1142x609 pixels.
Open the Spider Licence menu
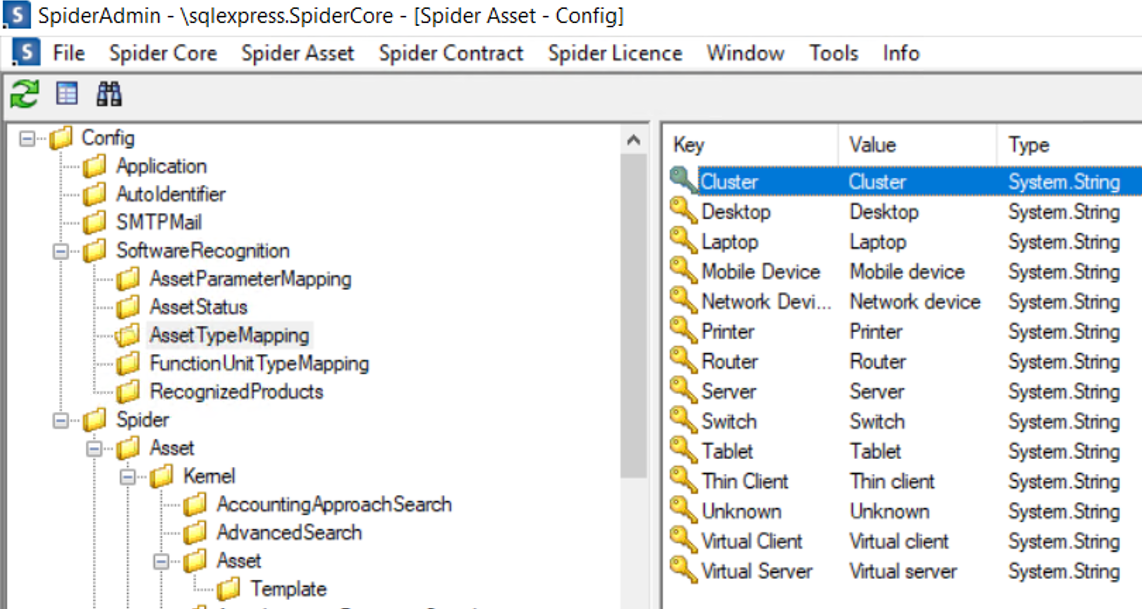click(x=615, y=53)
